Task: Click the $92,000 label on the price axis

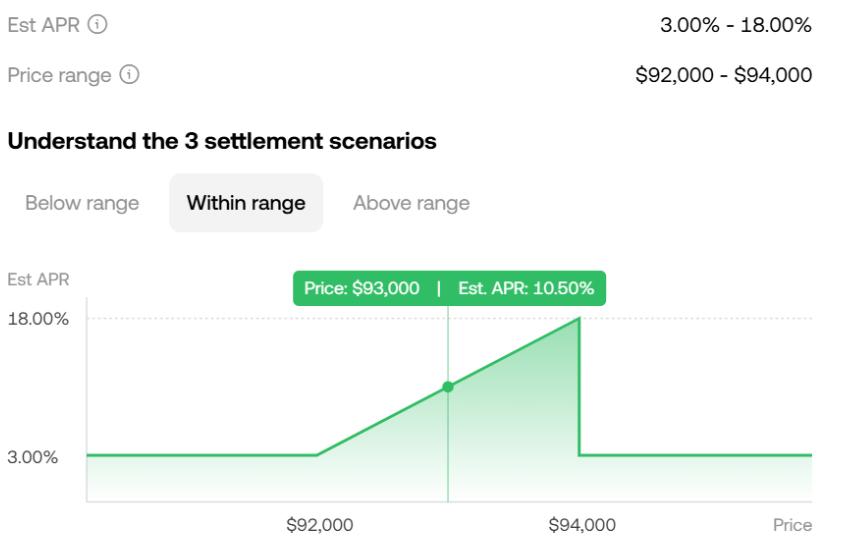Action: click(320, 524)
